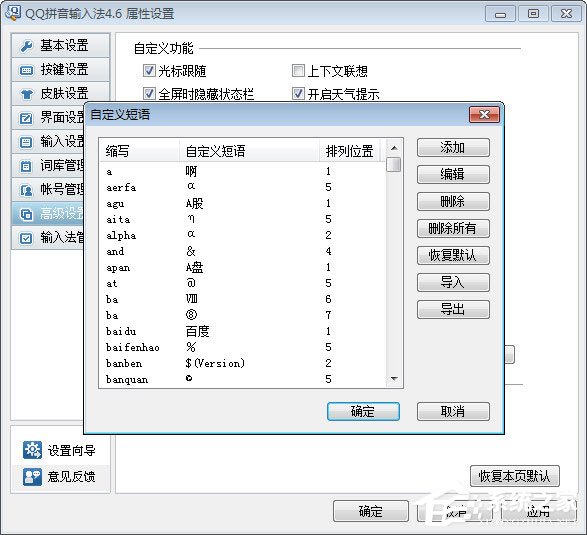Click the icon beside 词库管理
This screenshot has width=587, height=535.
[26, 166]
